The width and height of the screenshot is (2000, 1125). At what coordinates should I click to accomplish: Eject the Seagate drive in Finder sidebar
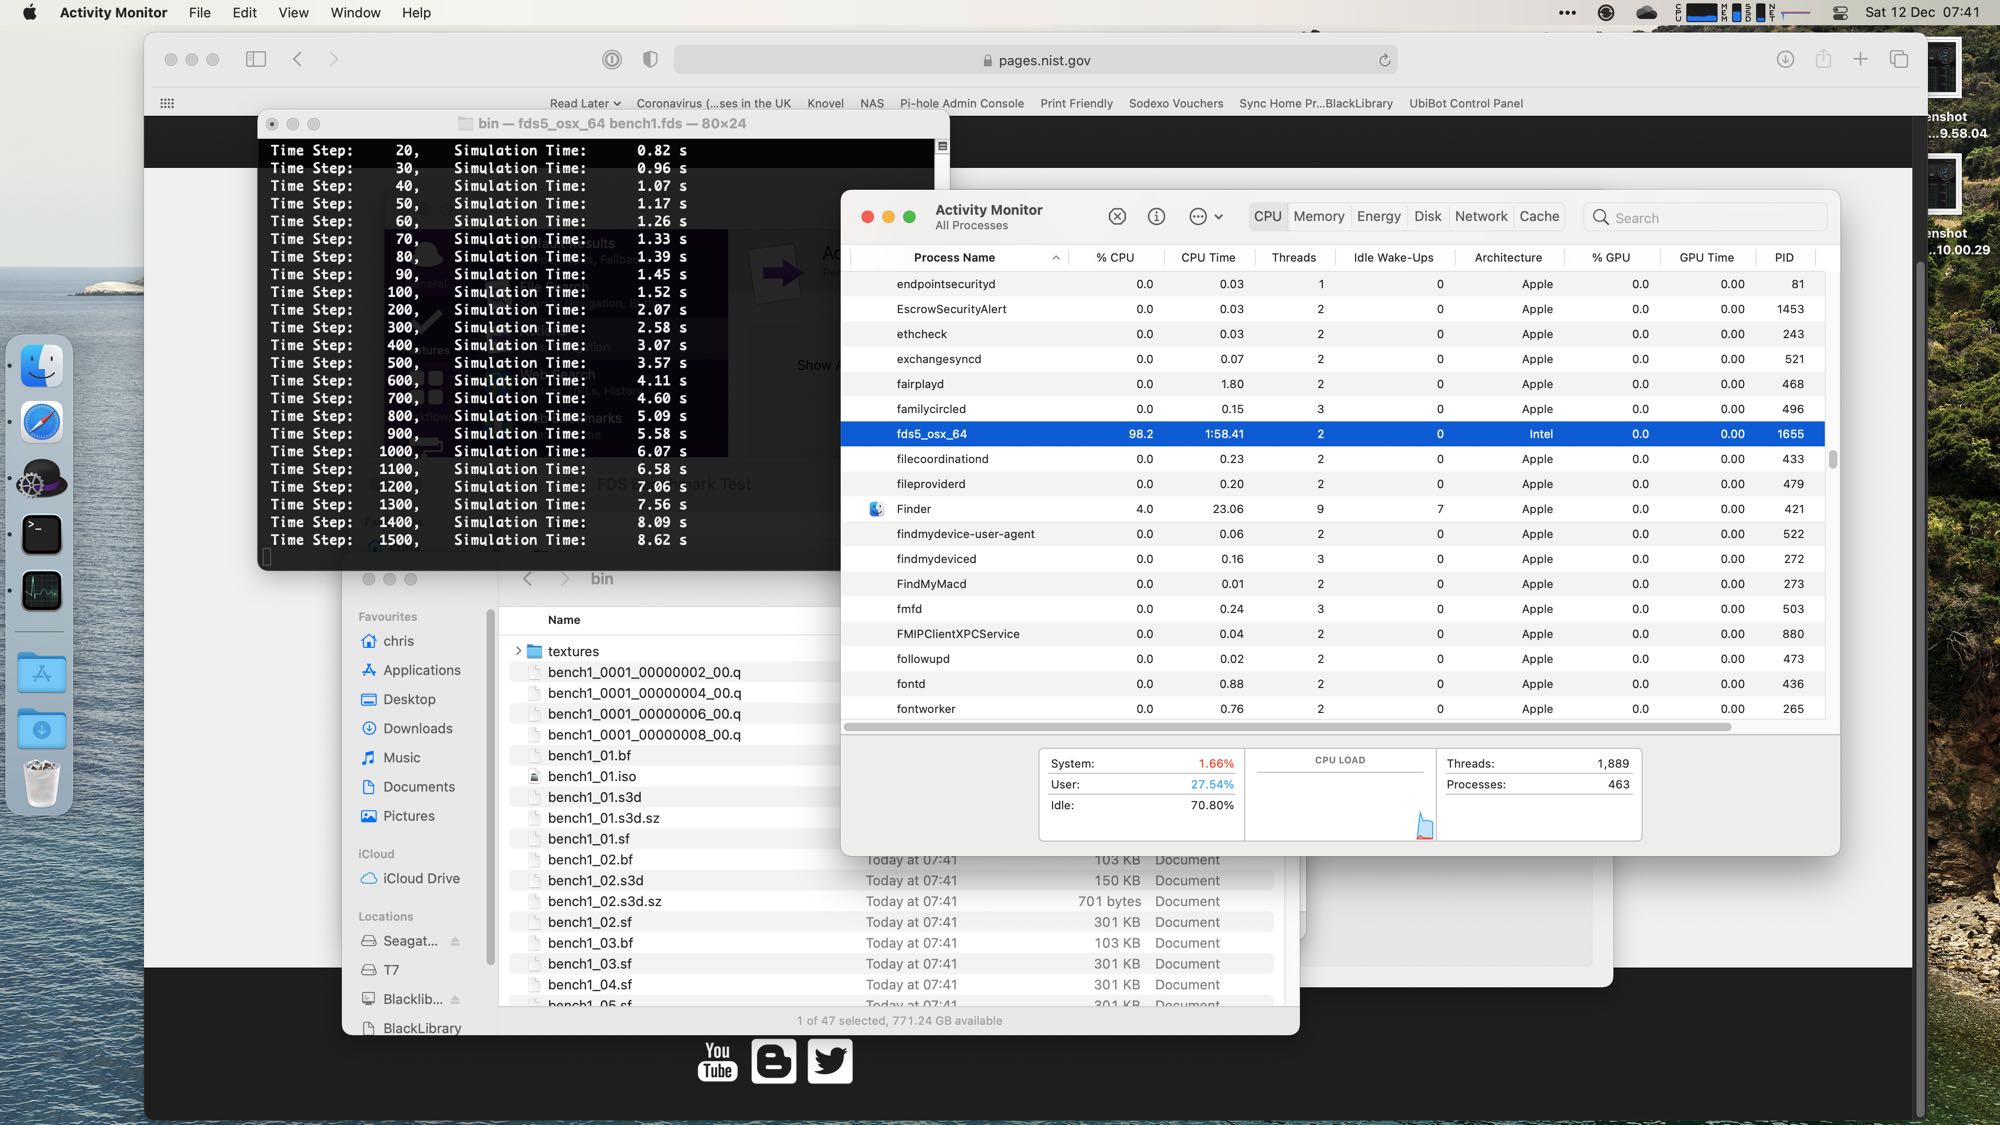[x=455, y=941]
